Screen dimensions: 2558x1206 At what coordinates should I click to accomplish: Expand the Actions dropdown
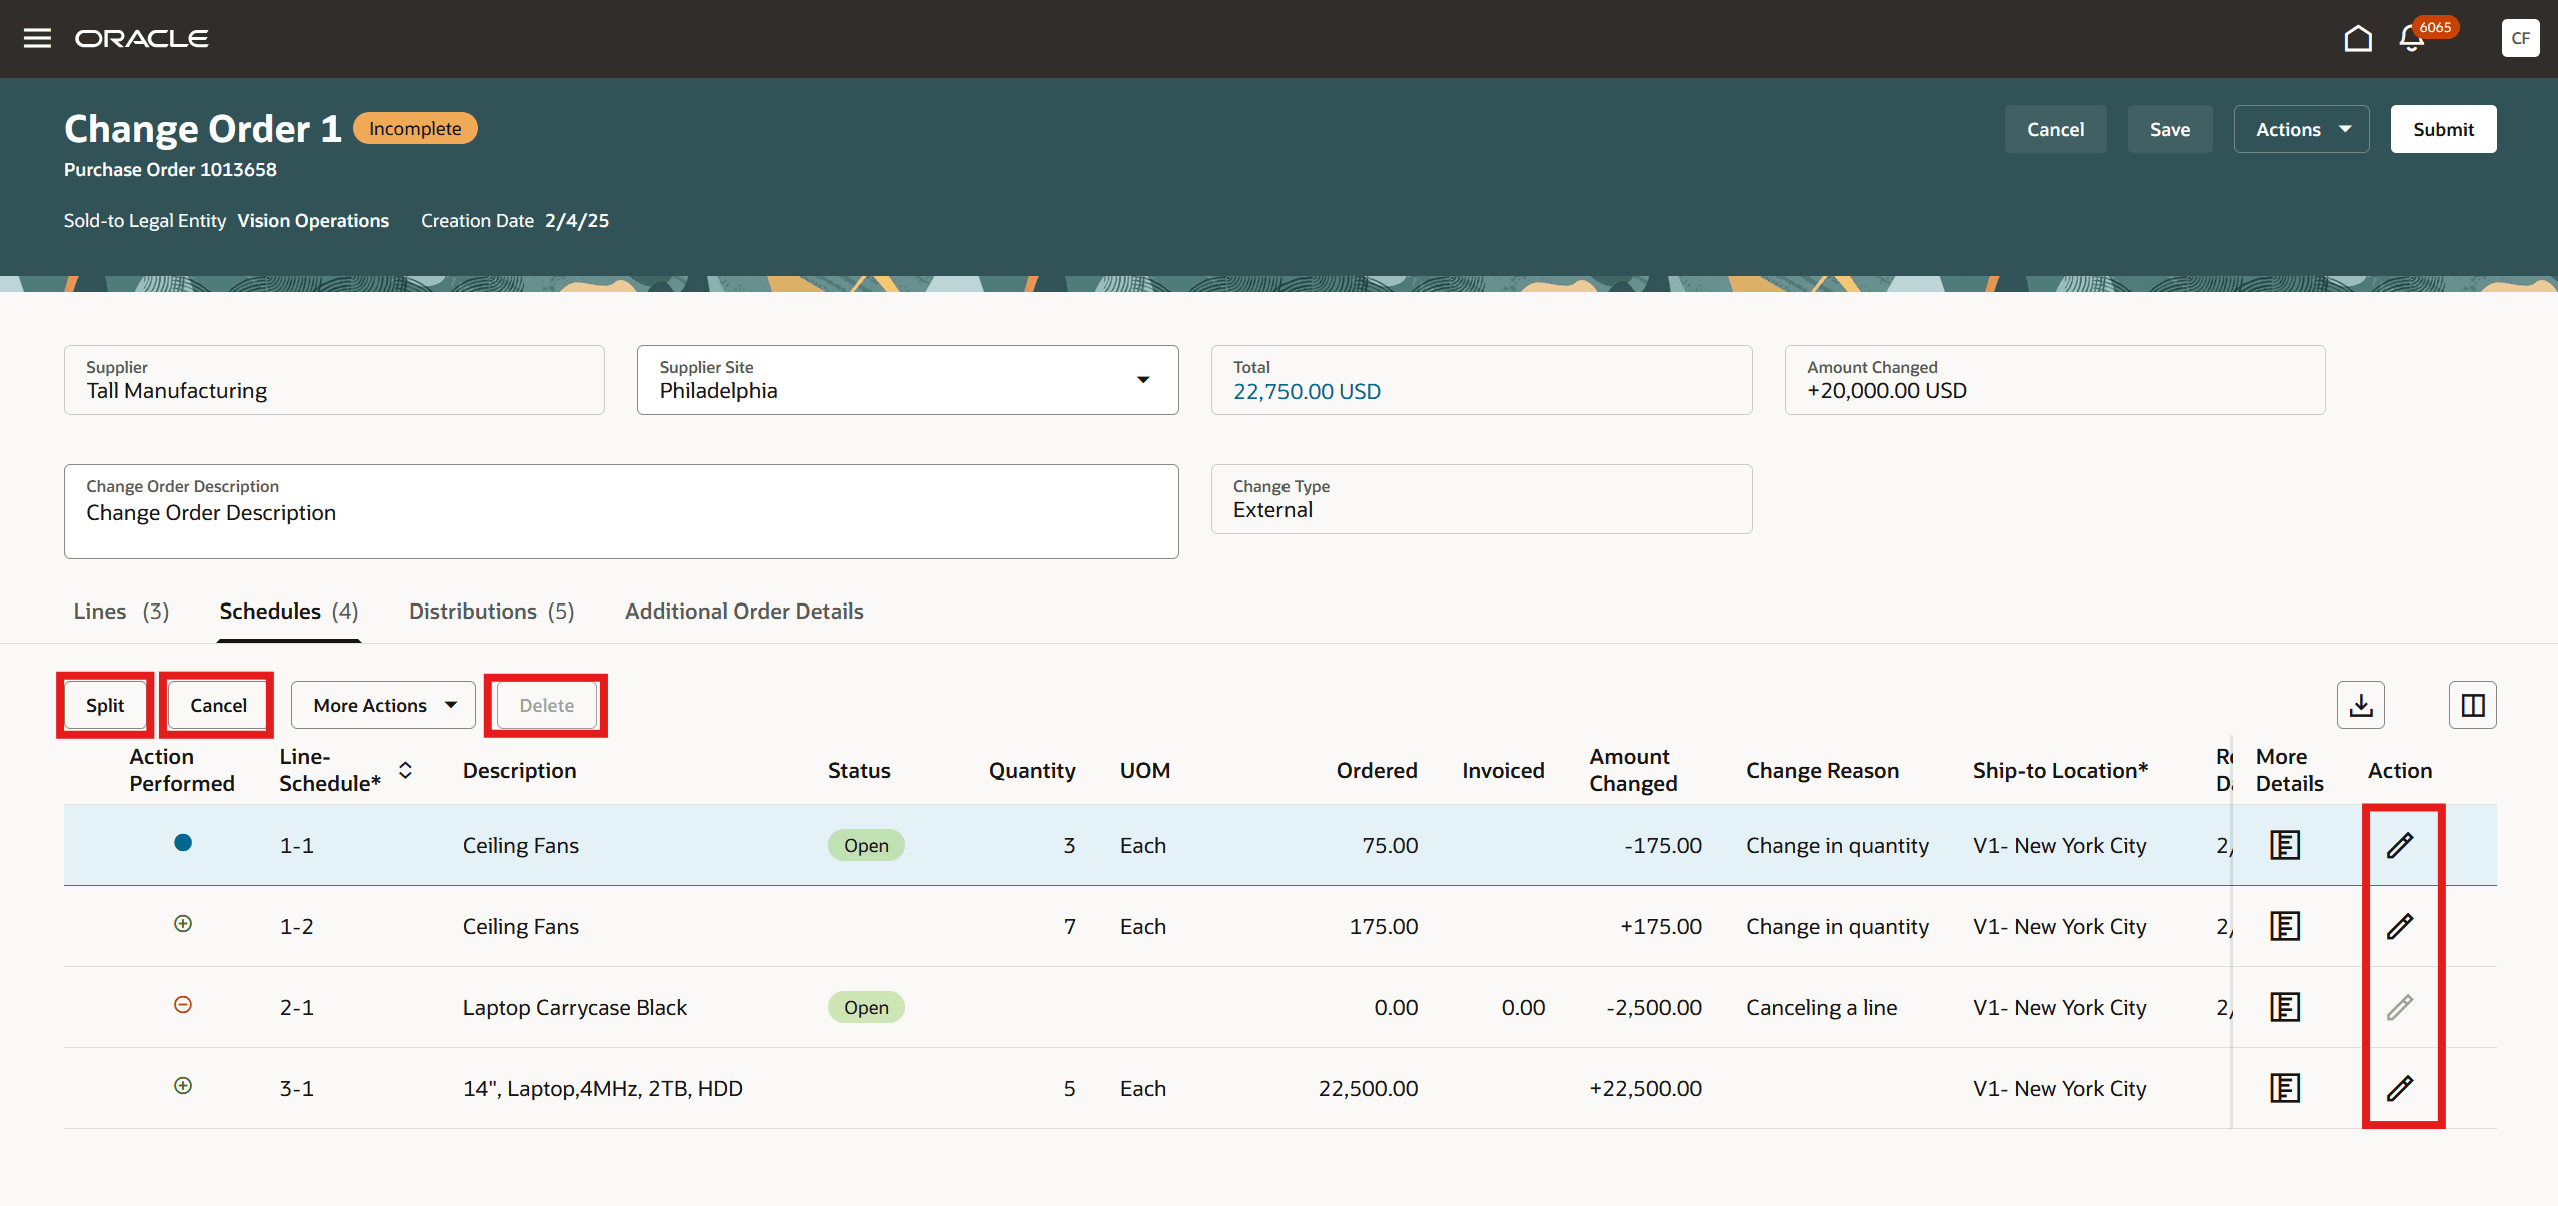pos(2301,129)
